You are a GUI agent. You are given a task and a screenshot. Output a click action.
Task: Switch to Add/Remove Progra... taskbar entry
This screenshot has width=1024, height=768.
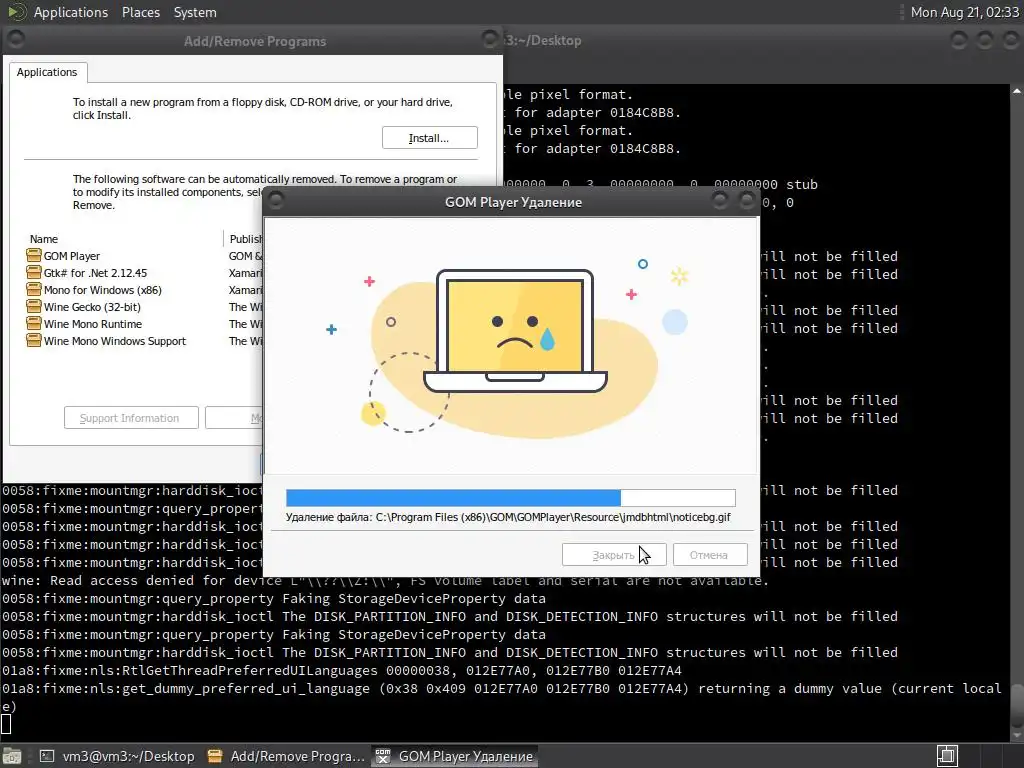[x=286, y=756]
